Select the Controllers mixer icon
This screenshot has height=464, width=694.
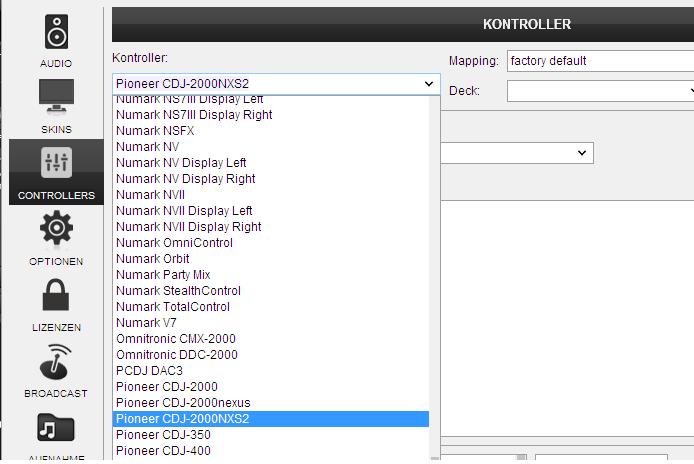click(x=56, y=162)
